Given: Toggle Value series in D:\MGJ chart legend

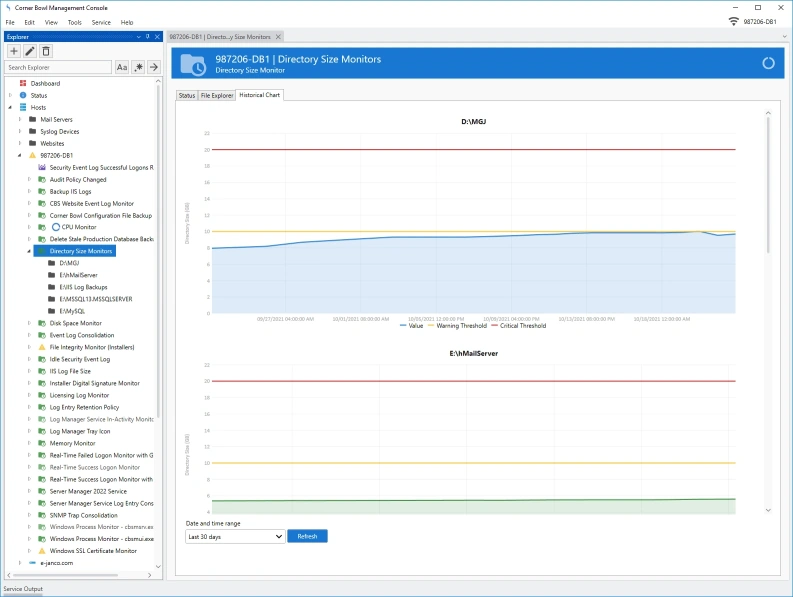Looking at the screenshot, I should (411, 326).
